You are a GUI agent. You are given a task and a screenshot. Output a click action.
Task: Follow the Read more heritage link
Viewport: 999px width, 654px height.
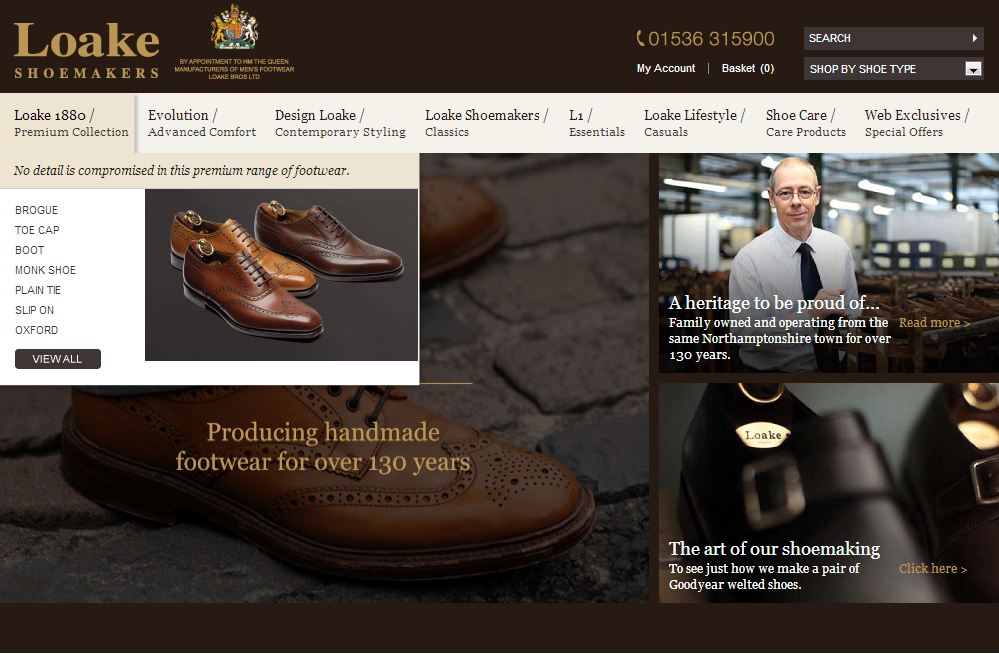click(934, 323)
